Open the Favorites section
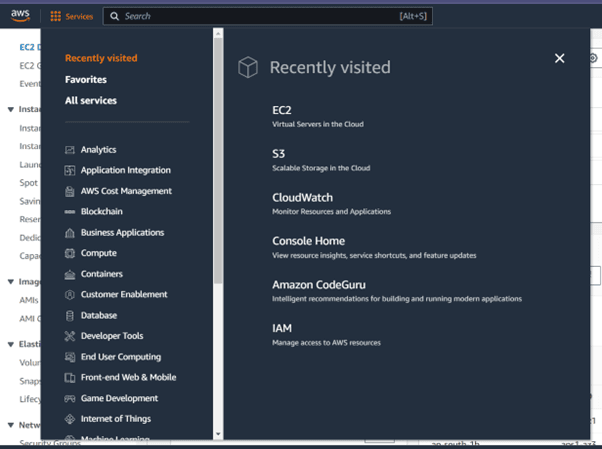 (86, 80)
